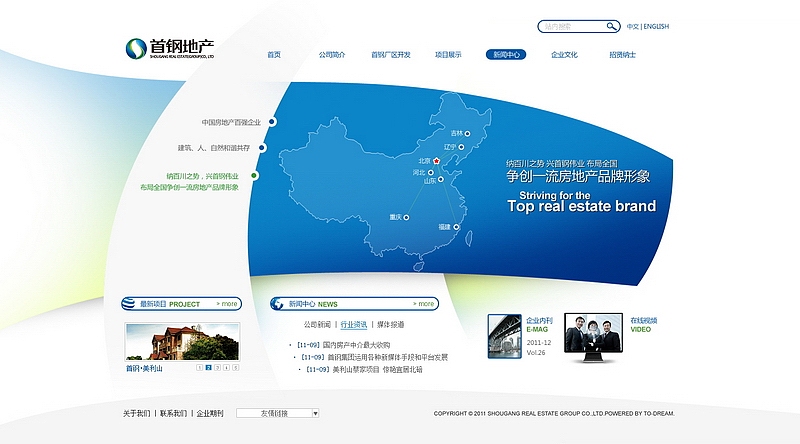The width and height of the screenshot is (800, 444).
Task: Select the 山东 map point
Action: [441, 180]
